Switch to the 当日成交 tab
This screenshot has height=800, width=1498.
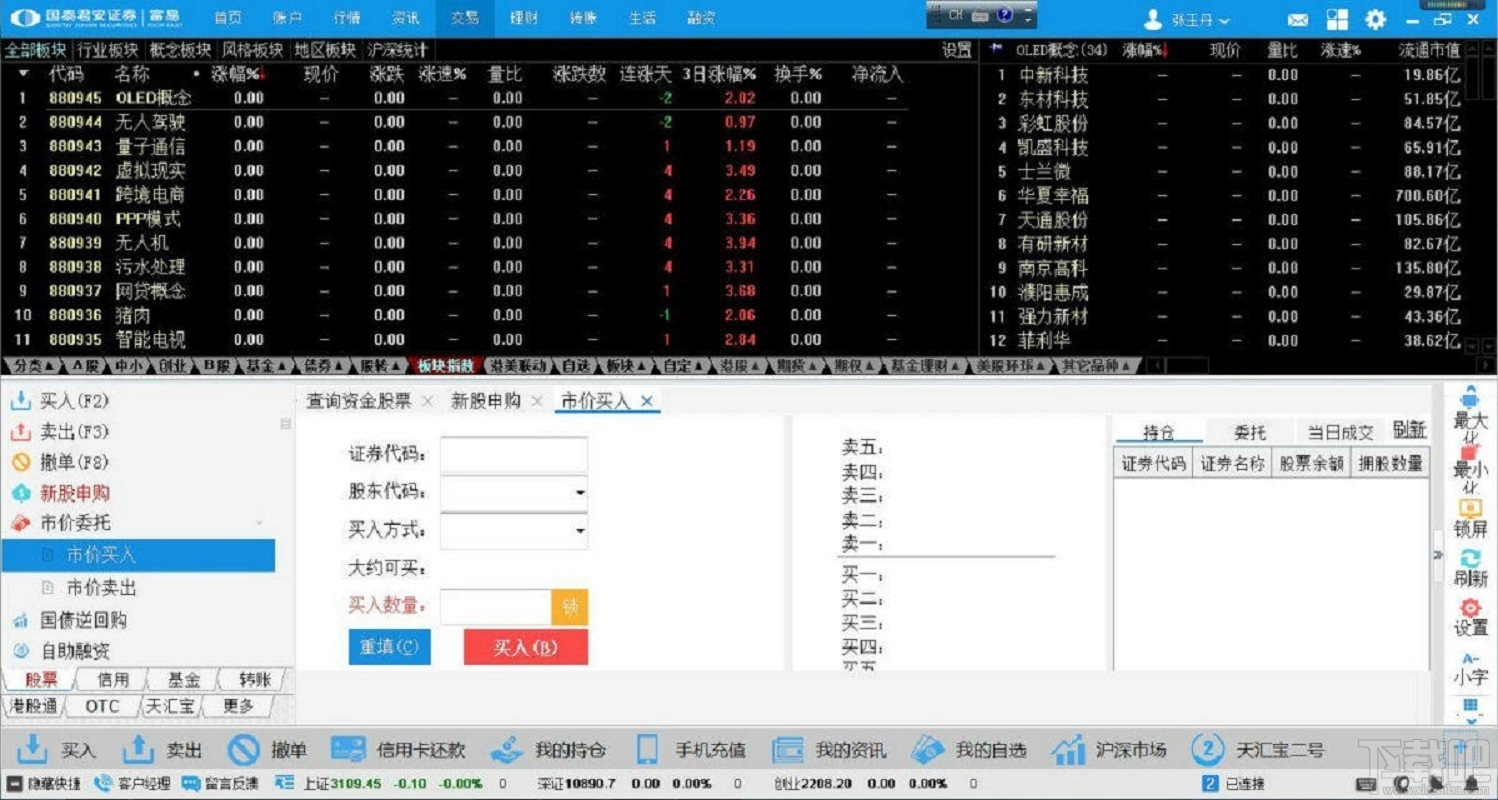pyautogui.click(x=1341, y=430)
